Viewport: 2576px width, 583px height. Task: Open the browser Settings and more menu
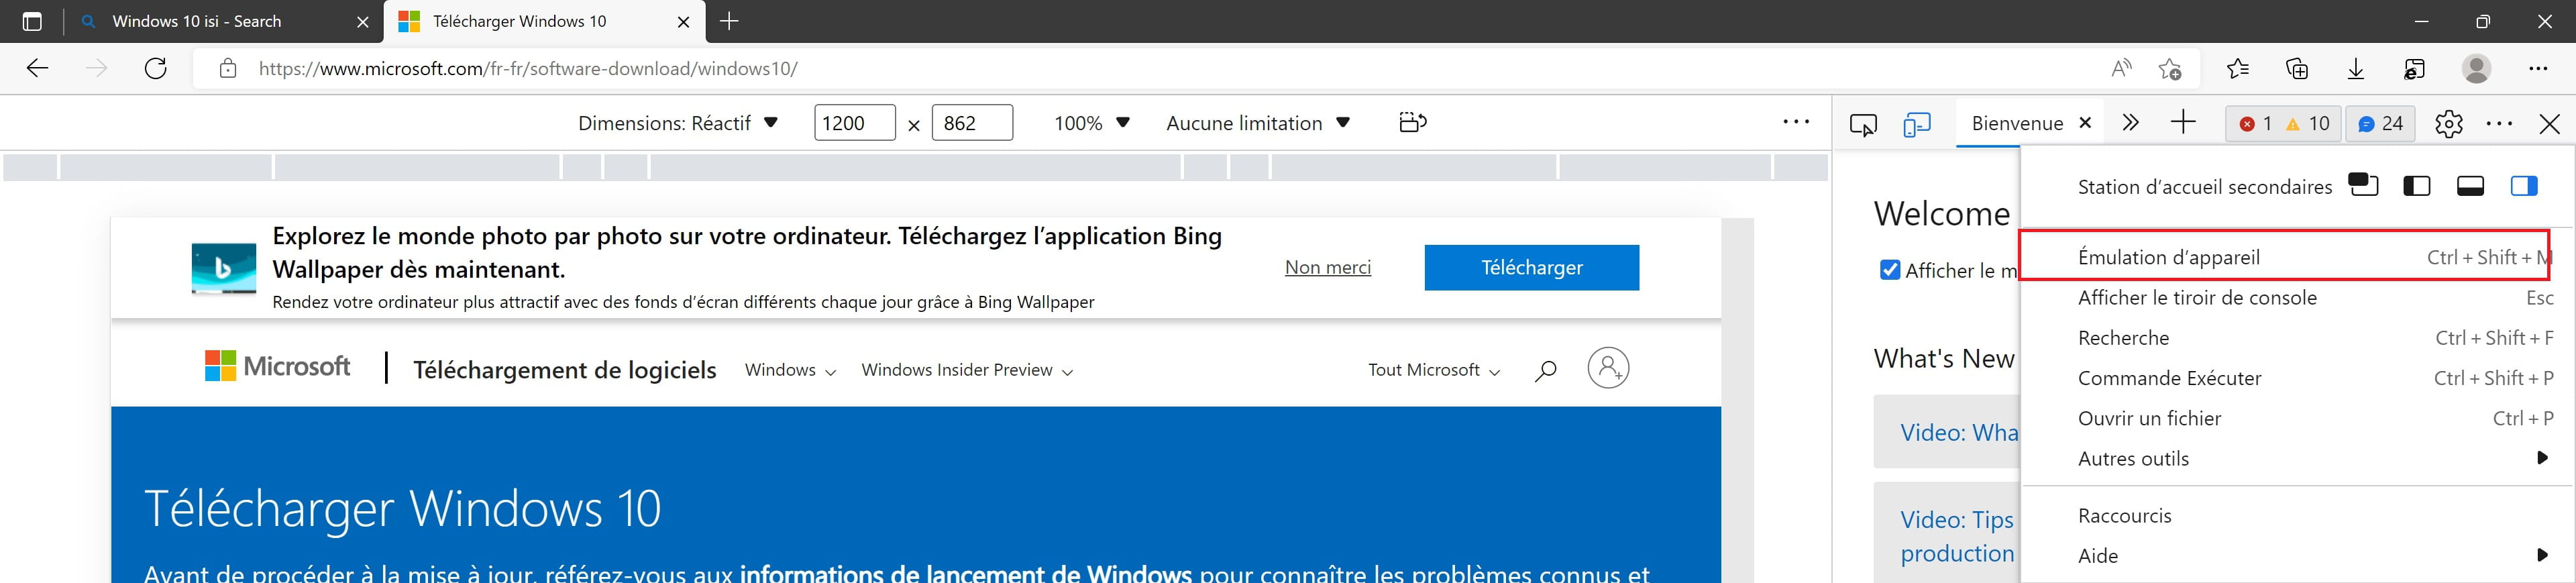[x=2538, y=69]
